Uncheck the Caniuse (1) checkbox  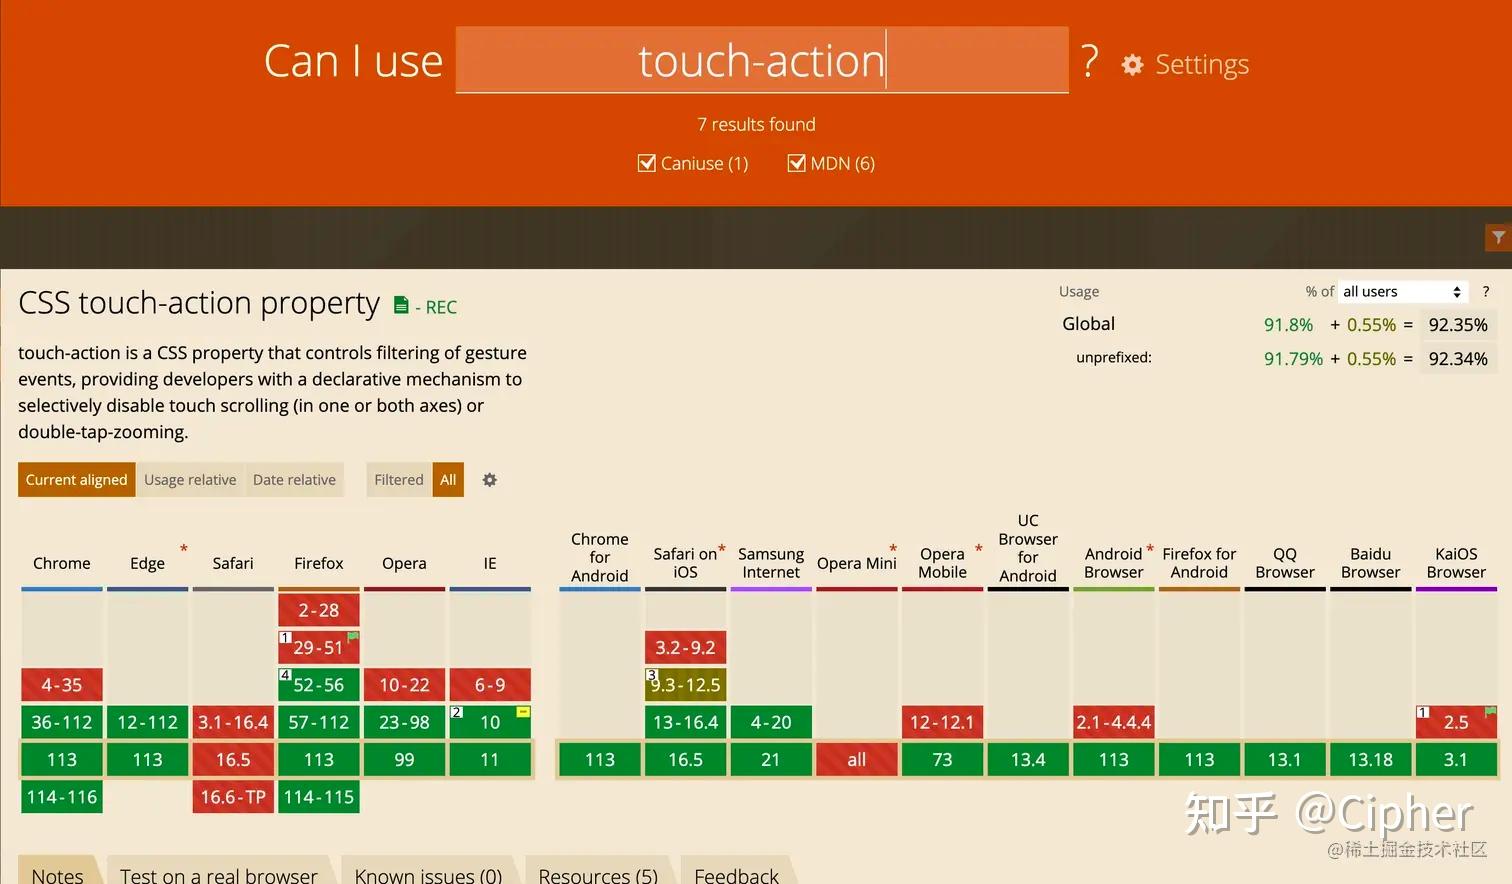coord(646,162)
